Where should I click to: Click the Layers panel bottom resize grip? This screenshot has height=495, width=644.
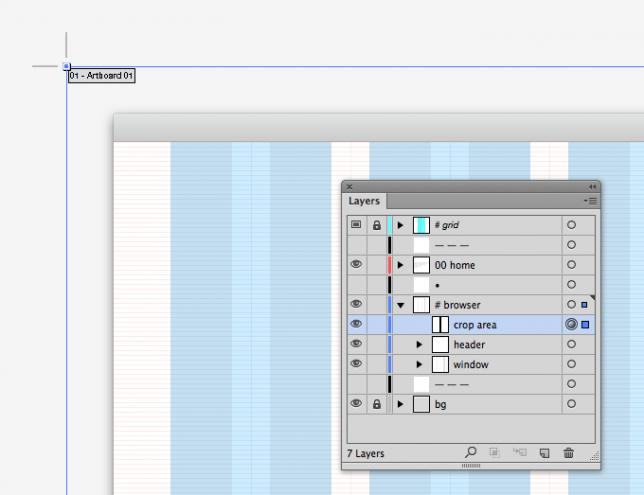471,466
